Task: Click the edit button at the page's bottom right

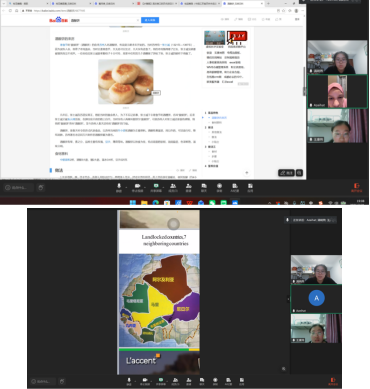Action: click(286, 173)
